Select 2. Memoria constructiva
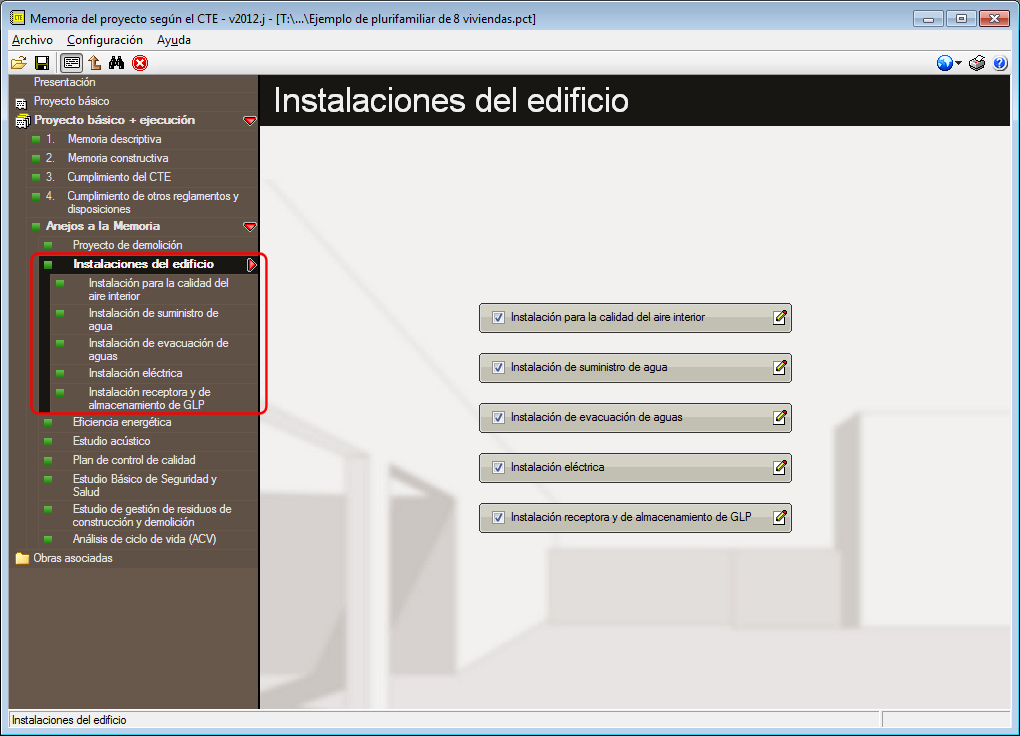Screen dimensions: 1020x736 click(x=118, y=158)
